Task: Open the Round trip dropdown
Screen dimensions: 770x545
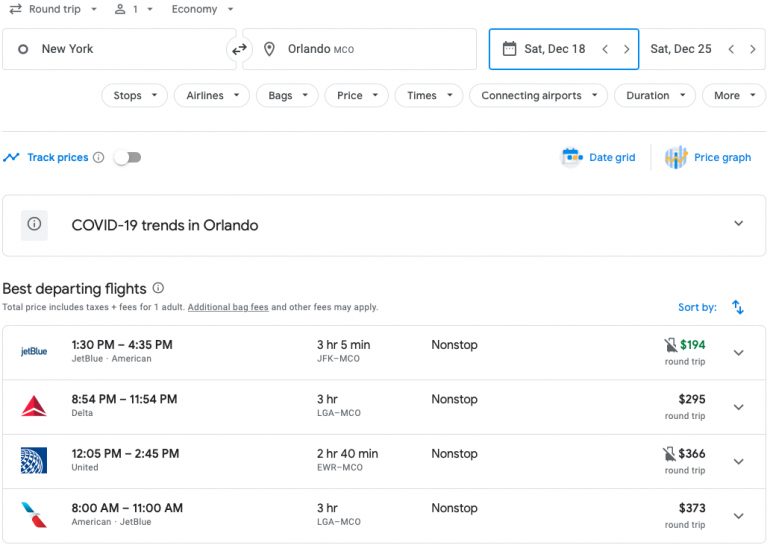Action: 54,9
